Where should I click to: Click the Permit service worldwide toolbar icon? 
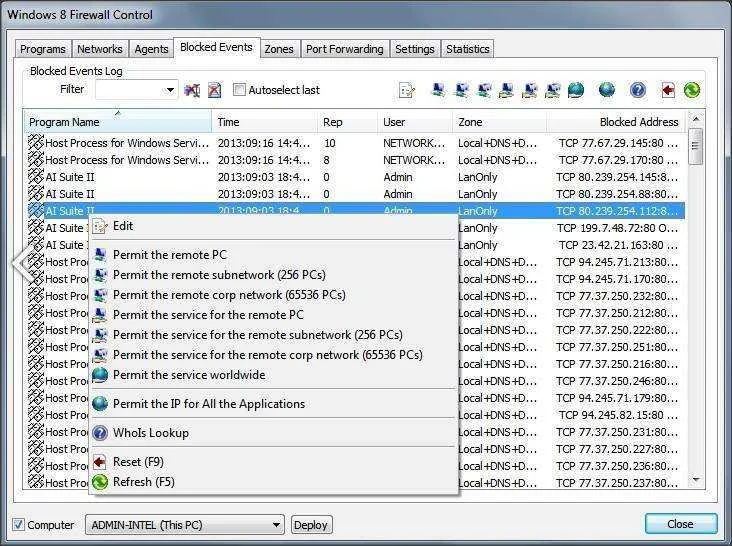[576, 90]
